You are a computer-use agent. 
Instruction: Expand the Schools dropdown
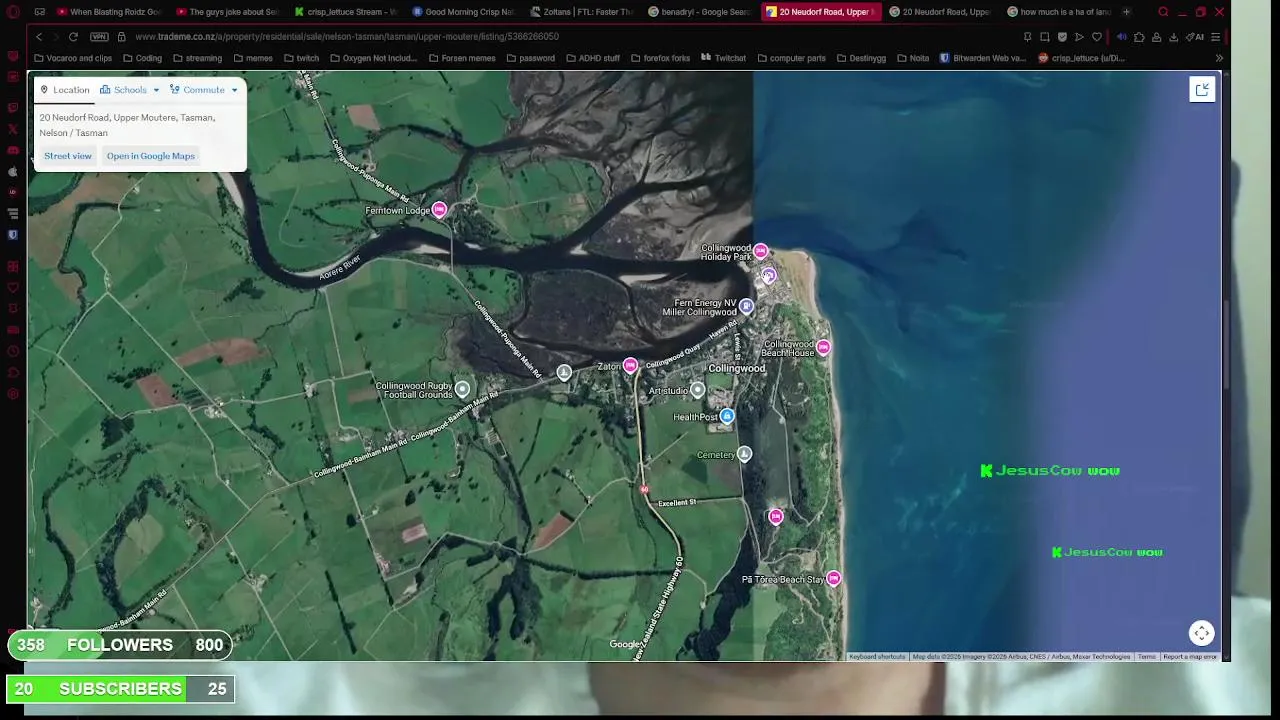(130, 90)
